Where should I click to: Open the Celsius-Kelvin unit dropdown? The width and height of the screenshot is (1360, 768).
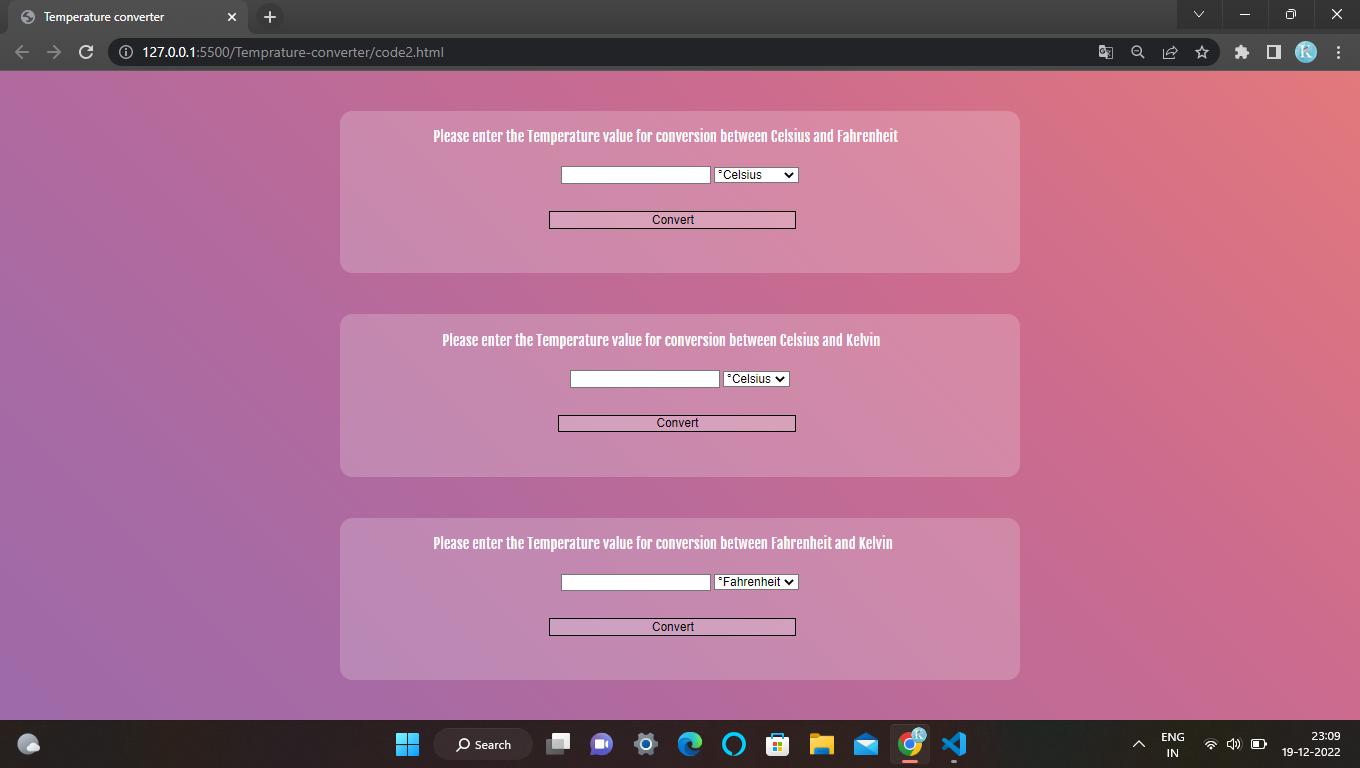(756, 378)
